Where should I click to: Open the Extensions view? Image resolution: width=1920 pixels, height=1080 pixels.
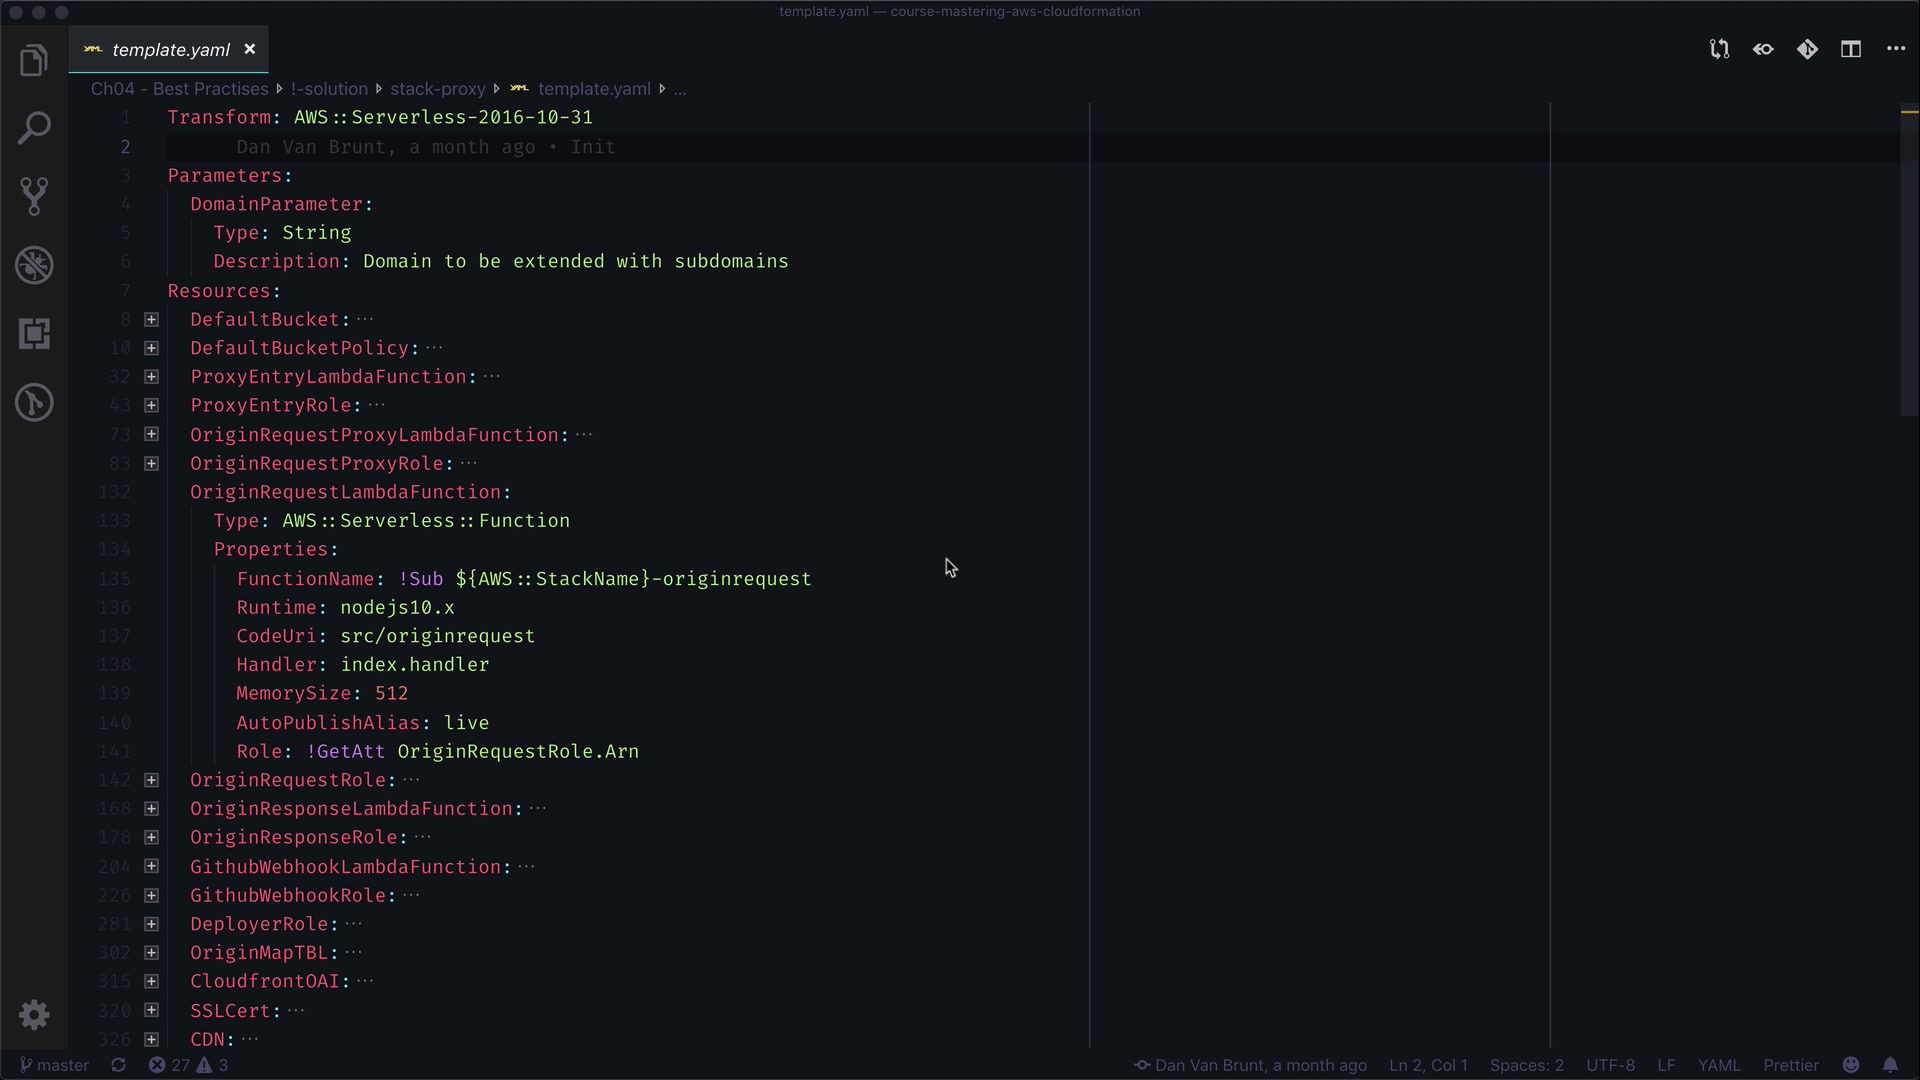tap(34, 334)
